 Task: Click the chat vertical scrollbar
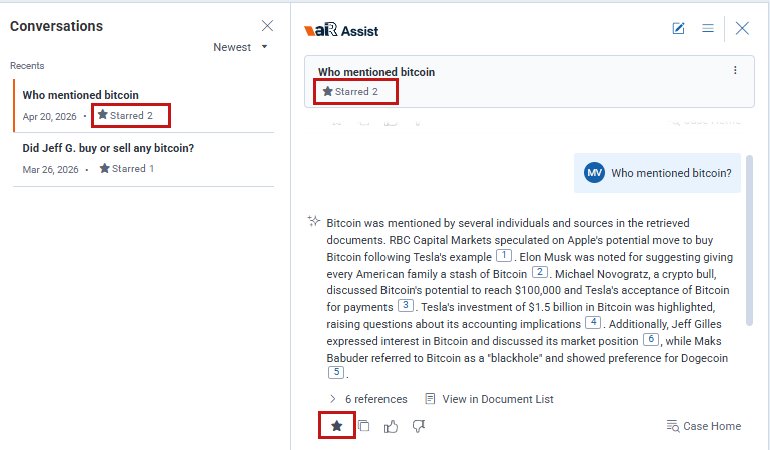[x=749, y=240]
